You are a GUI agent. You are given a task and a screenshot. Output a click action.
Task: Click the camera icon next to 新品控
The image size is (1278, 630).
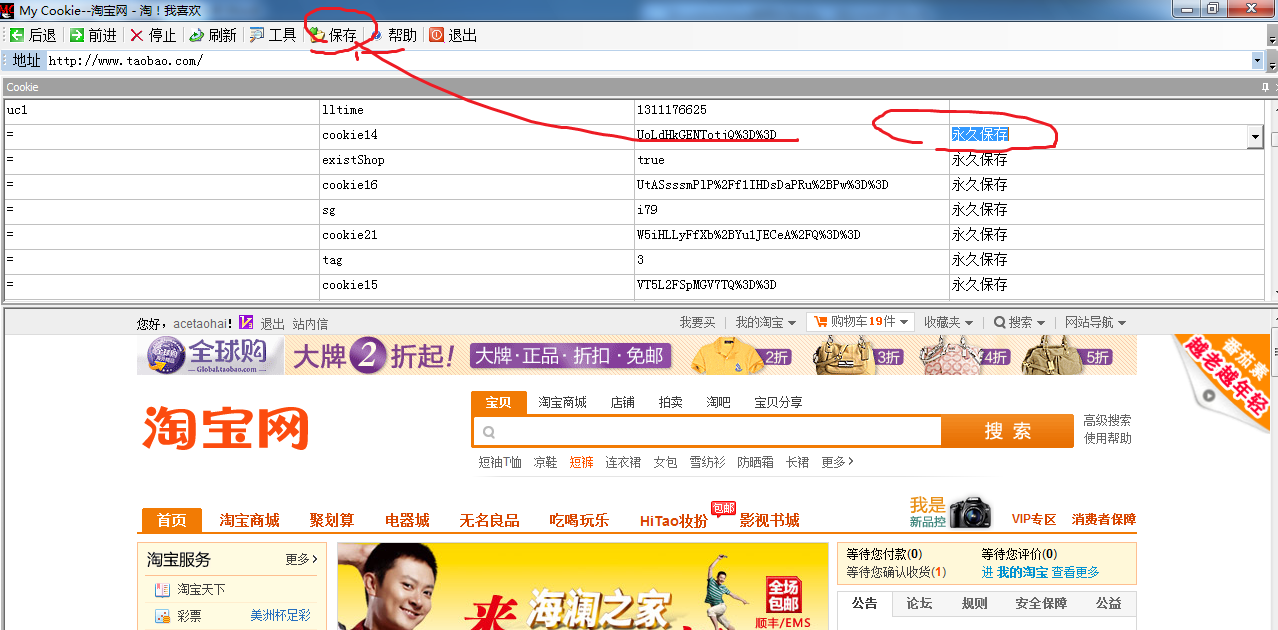point(970,511)
